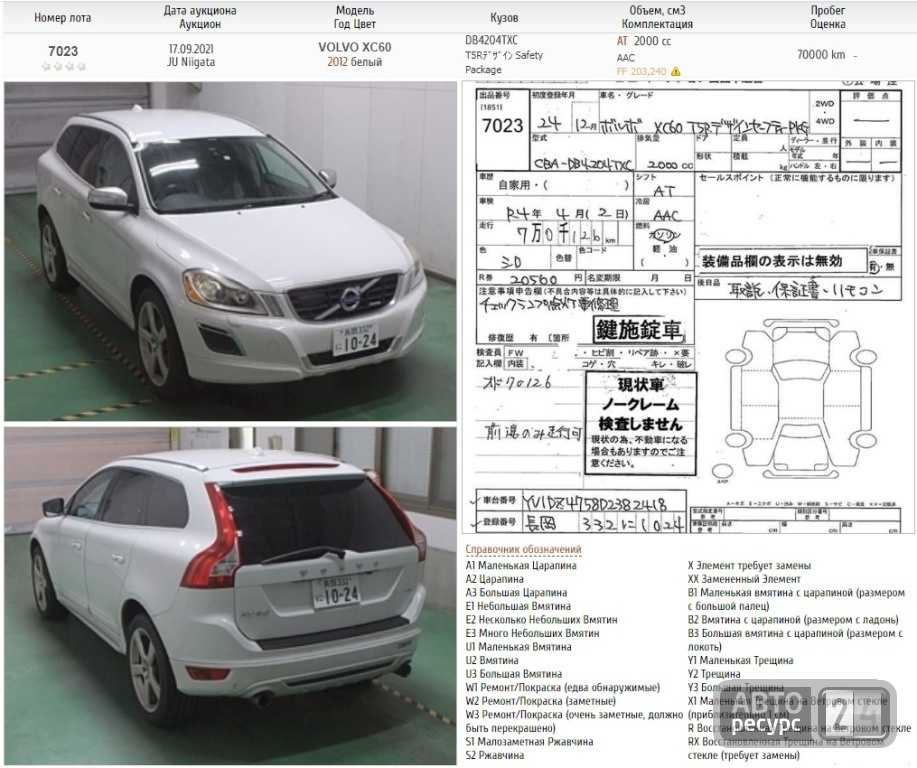This screenshot has width=917, height=768.
Task: Click the yellow warning icon beside FF 203,240
Action: (675, 72)
